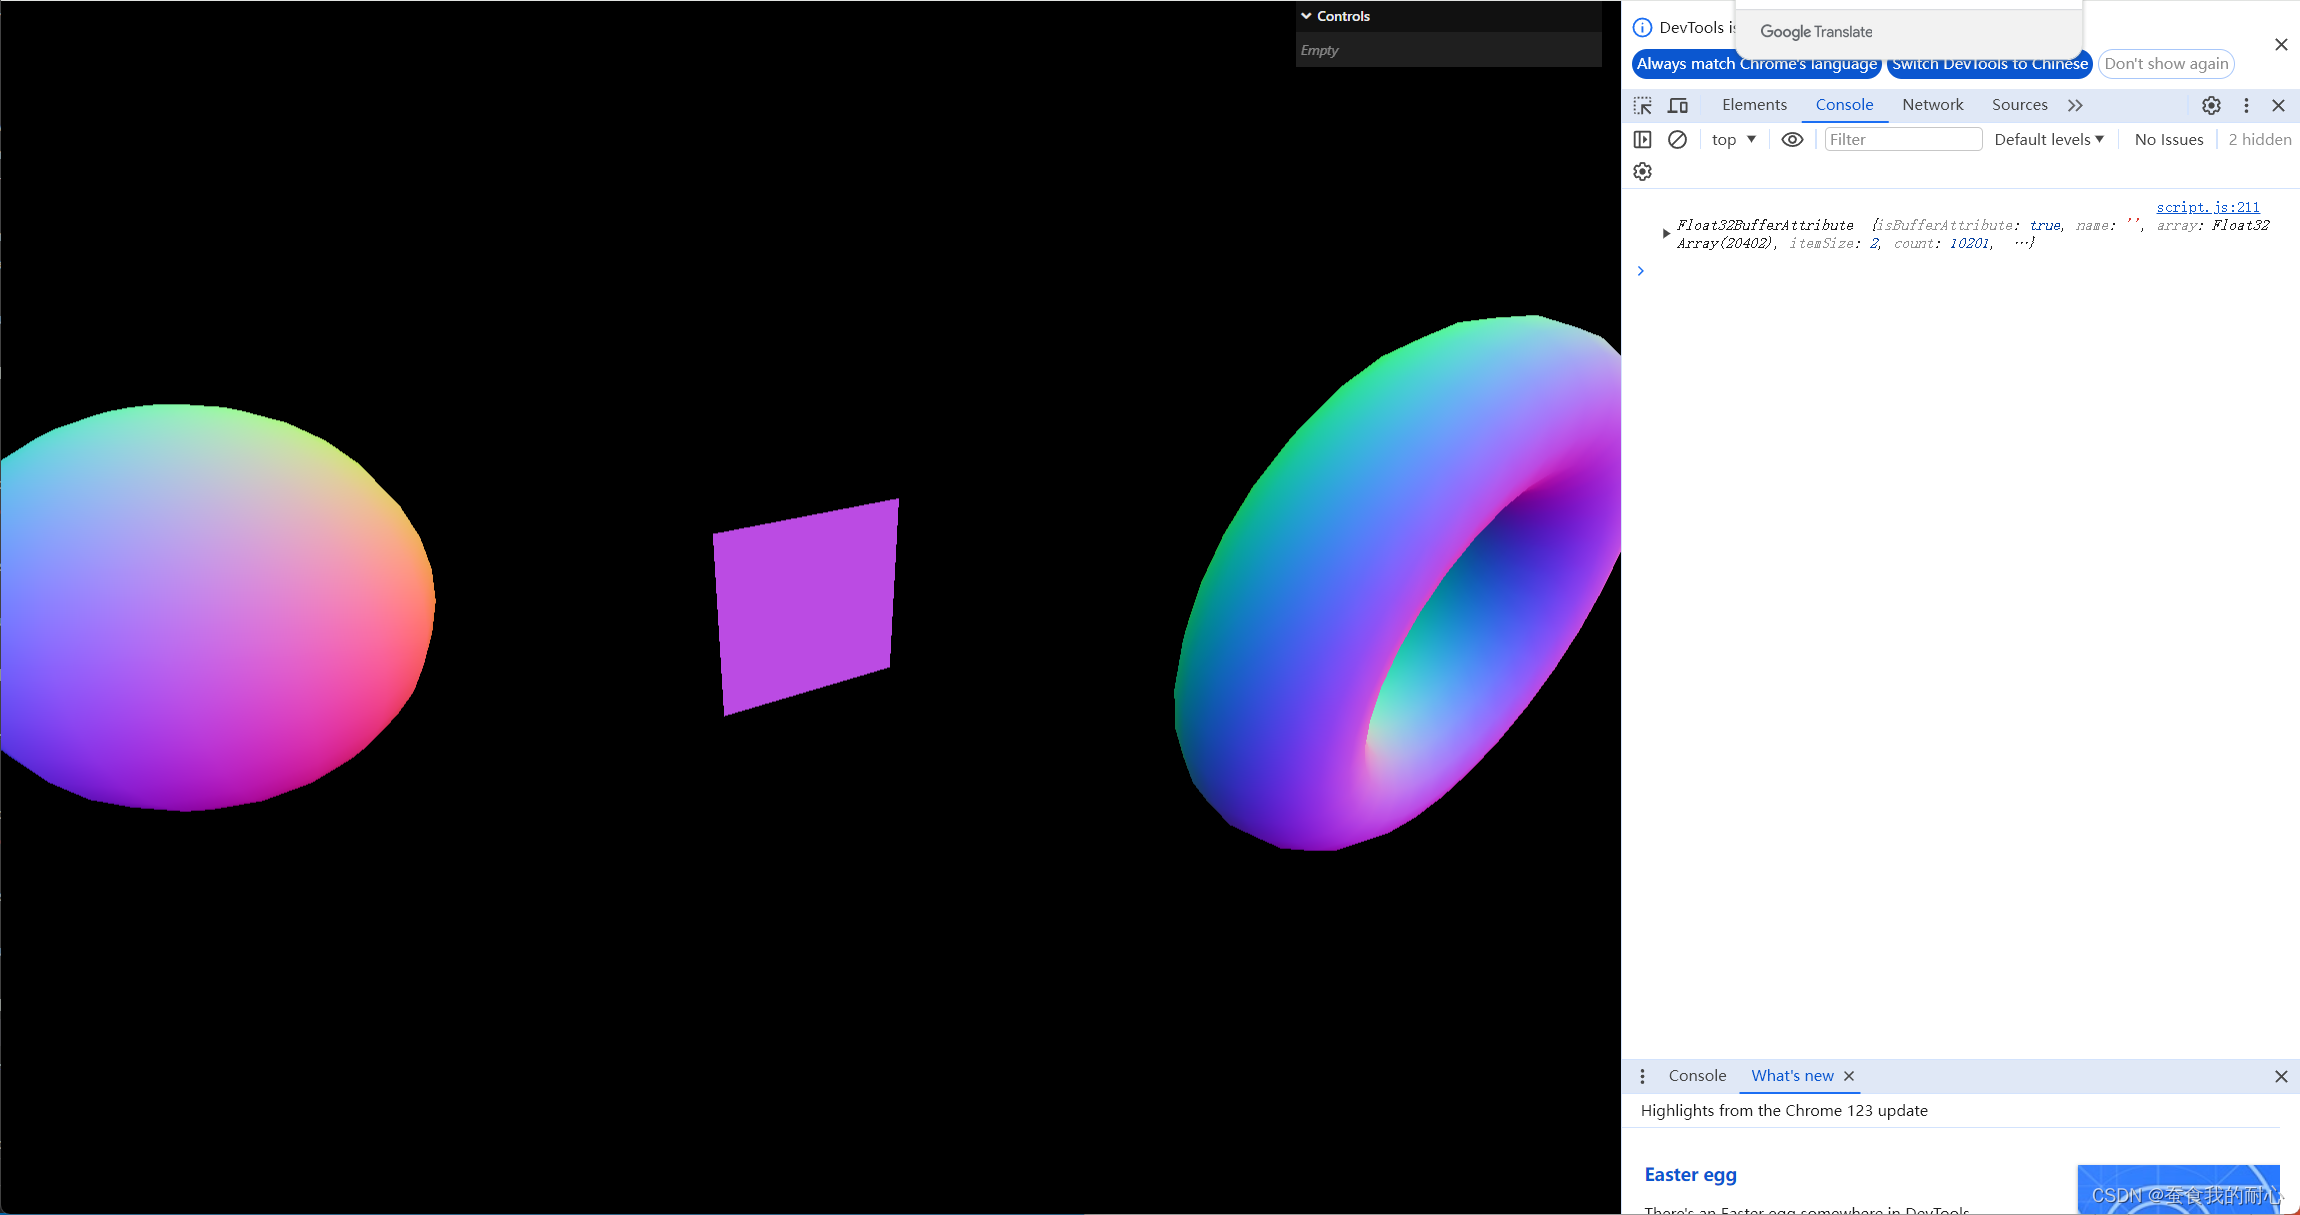Click the clear console icon

tap(1677, 140)
